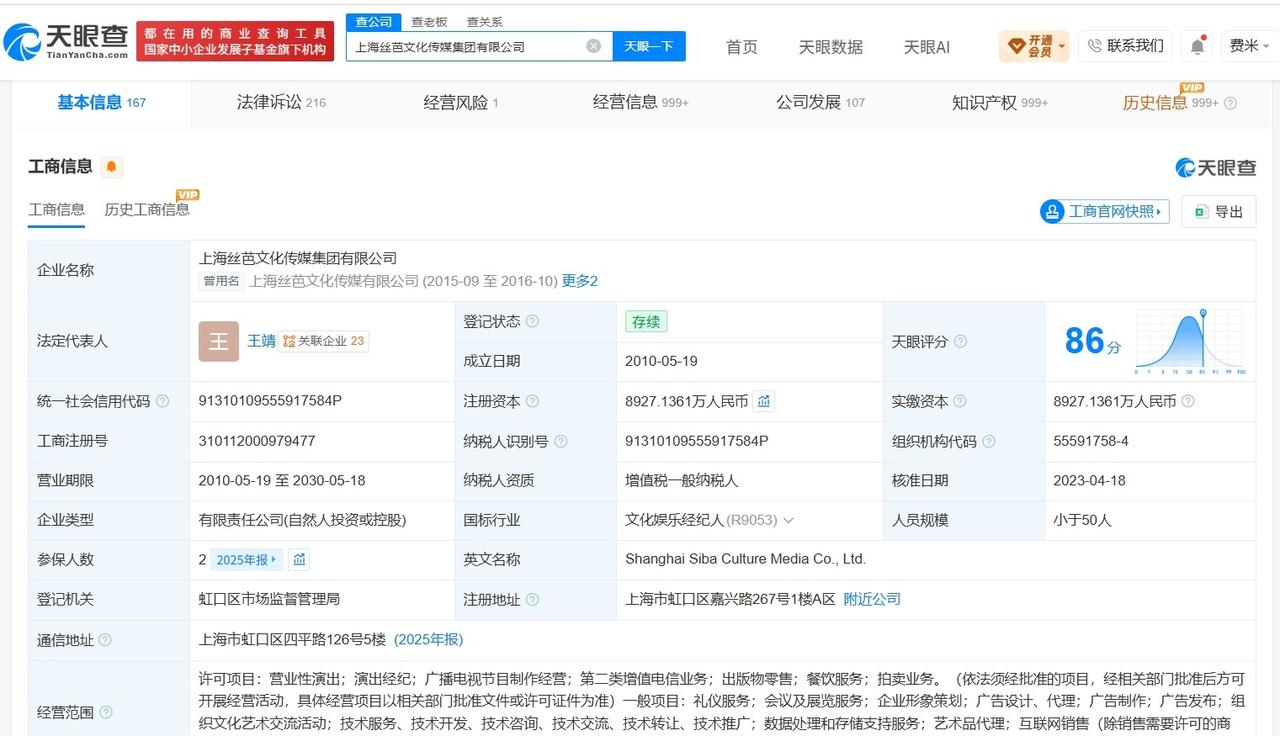Open the 经营风险 tab
This screenshot has height=736, width=1280.
click(461, 102)
